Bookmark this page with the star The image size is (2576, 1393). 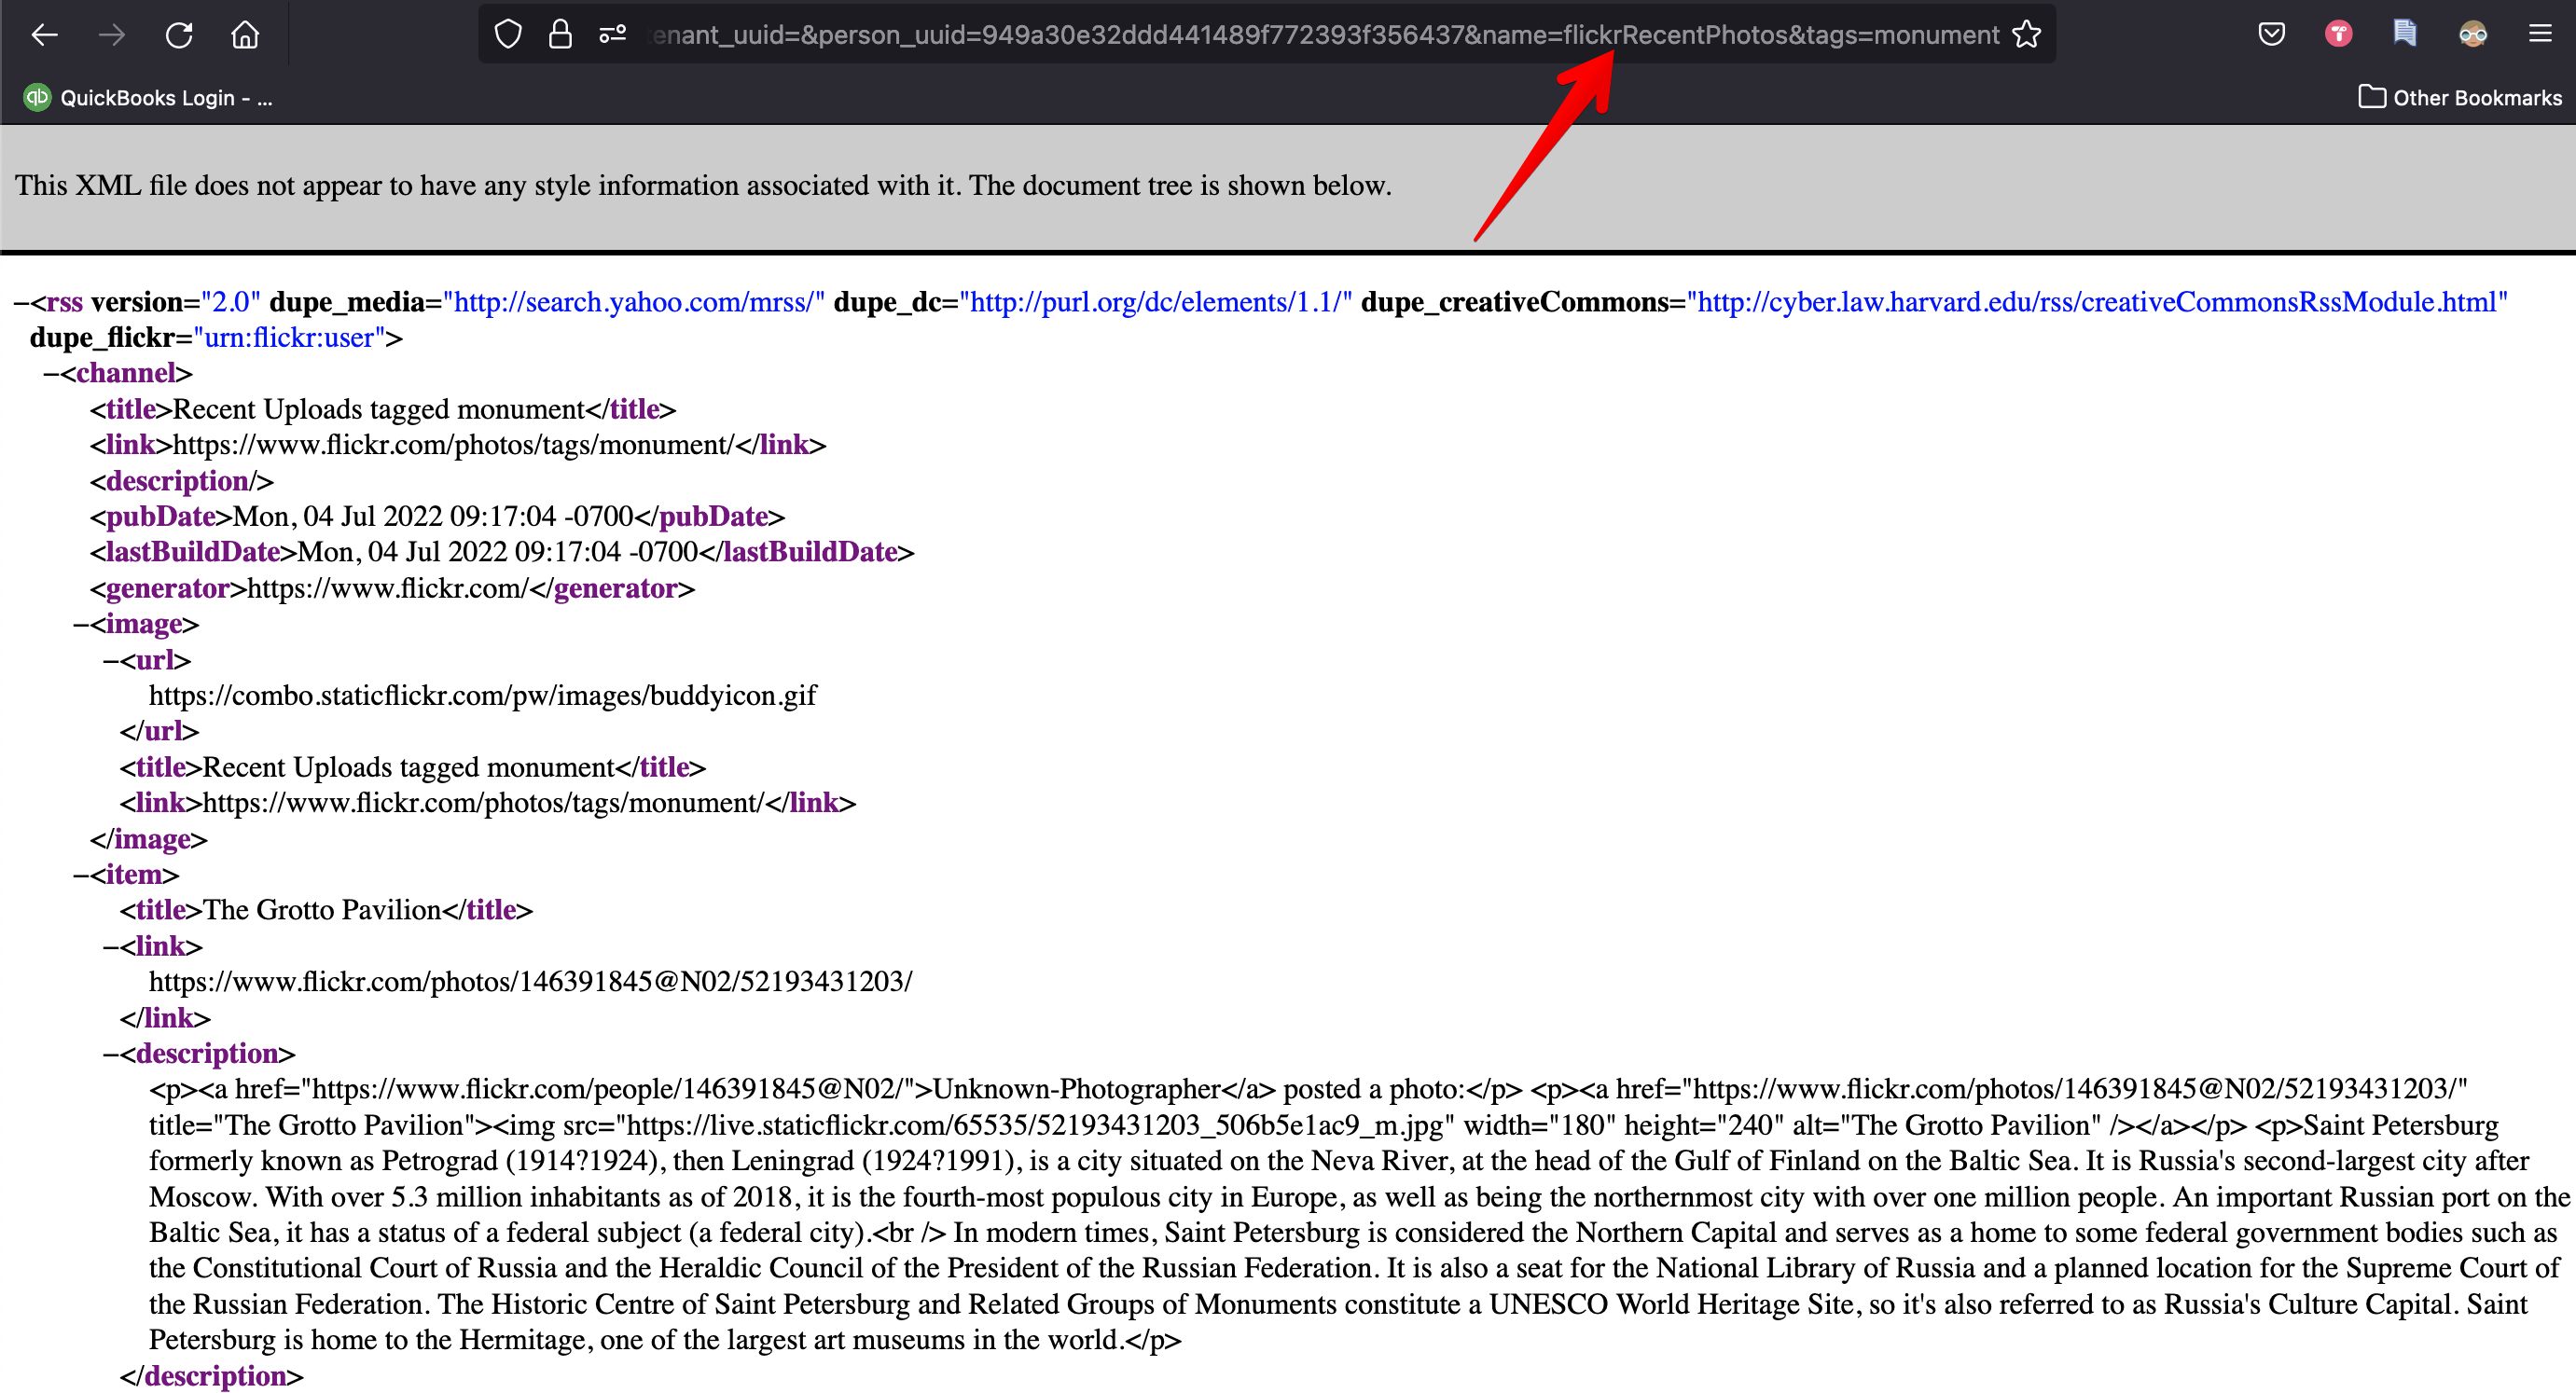[x=2026, y=35]
